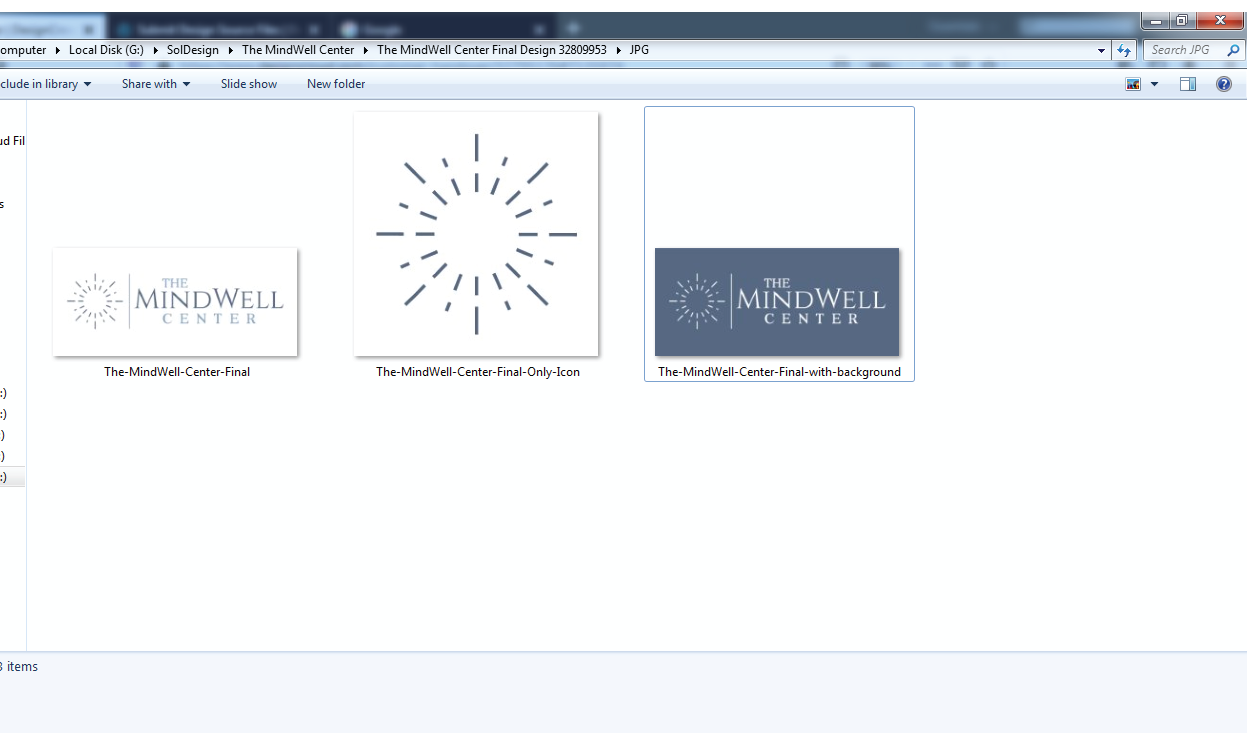
Task: Go to Local Disk (G:) in breadcrumb
Action: 106,50
